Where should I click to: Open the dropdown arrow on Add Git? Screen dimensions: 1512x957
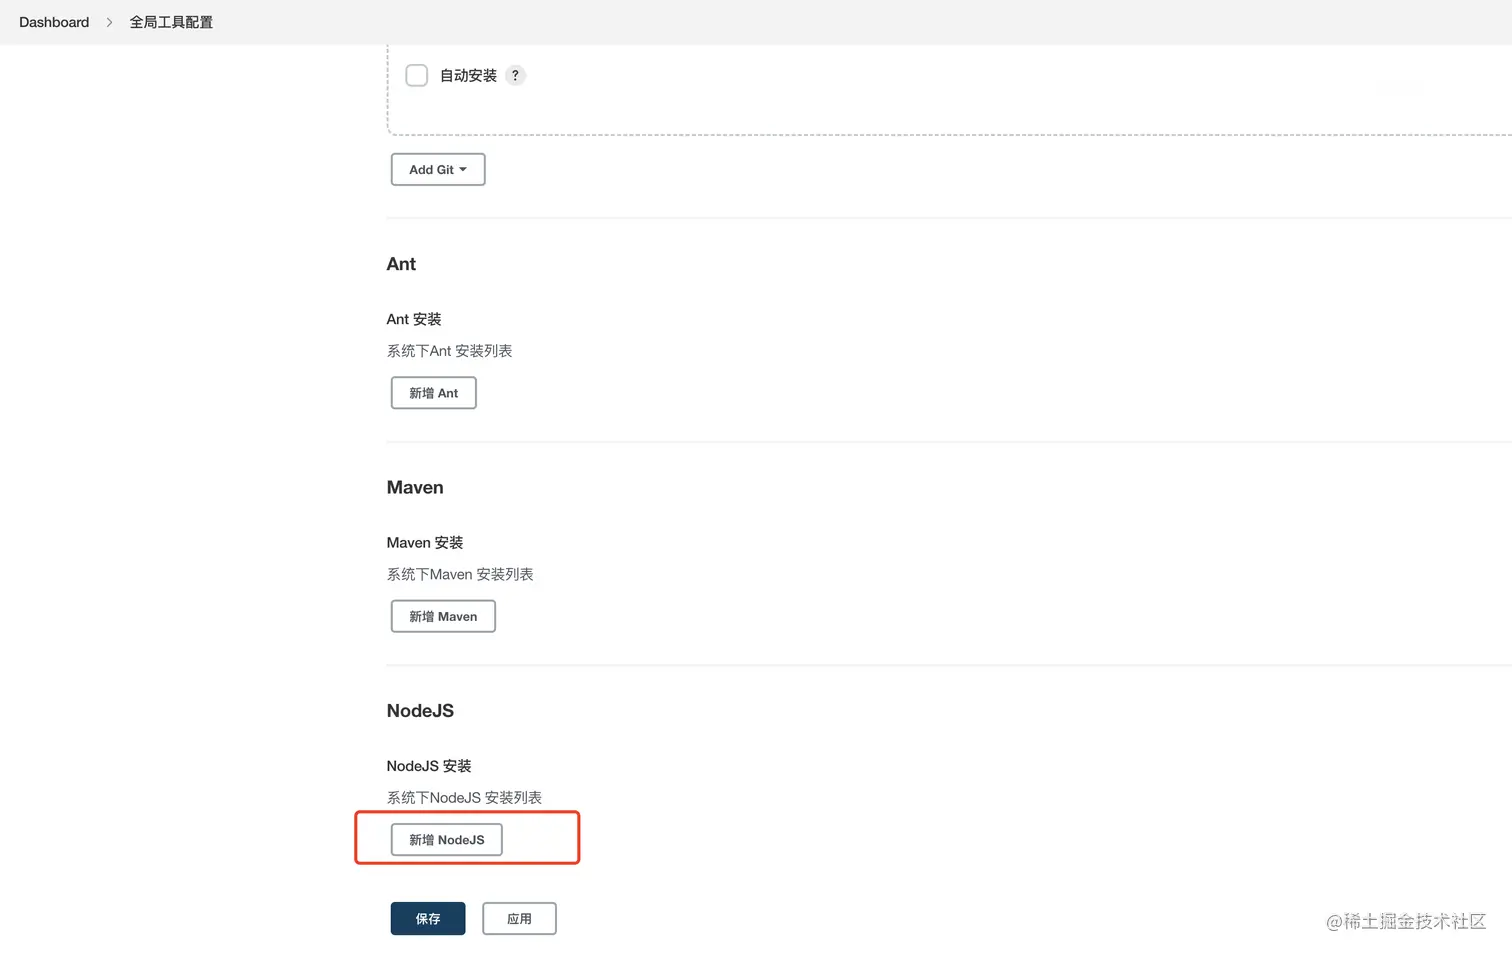click(464, 169)
